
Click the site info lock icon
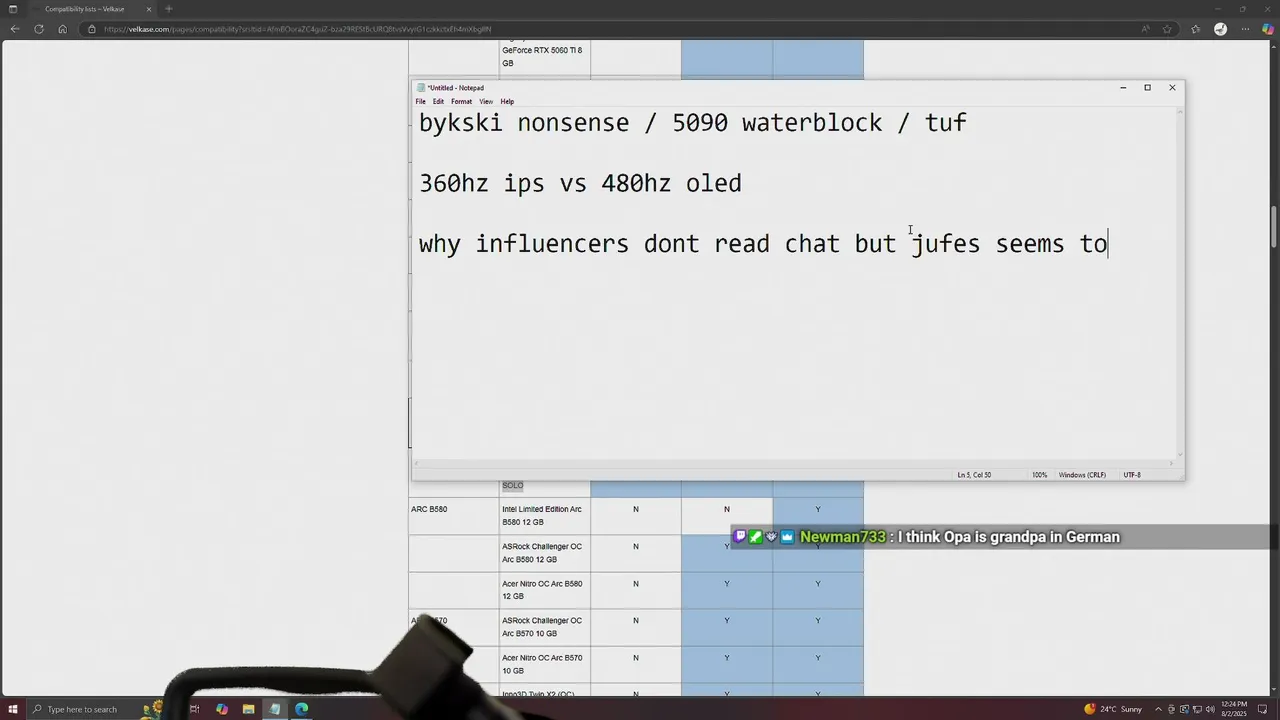click(x=92, y=29)
